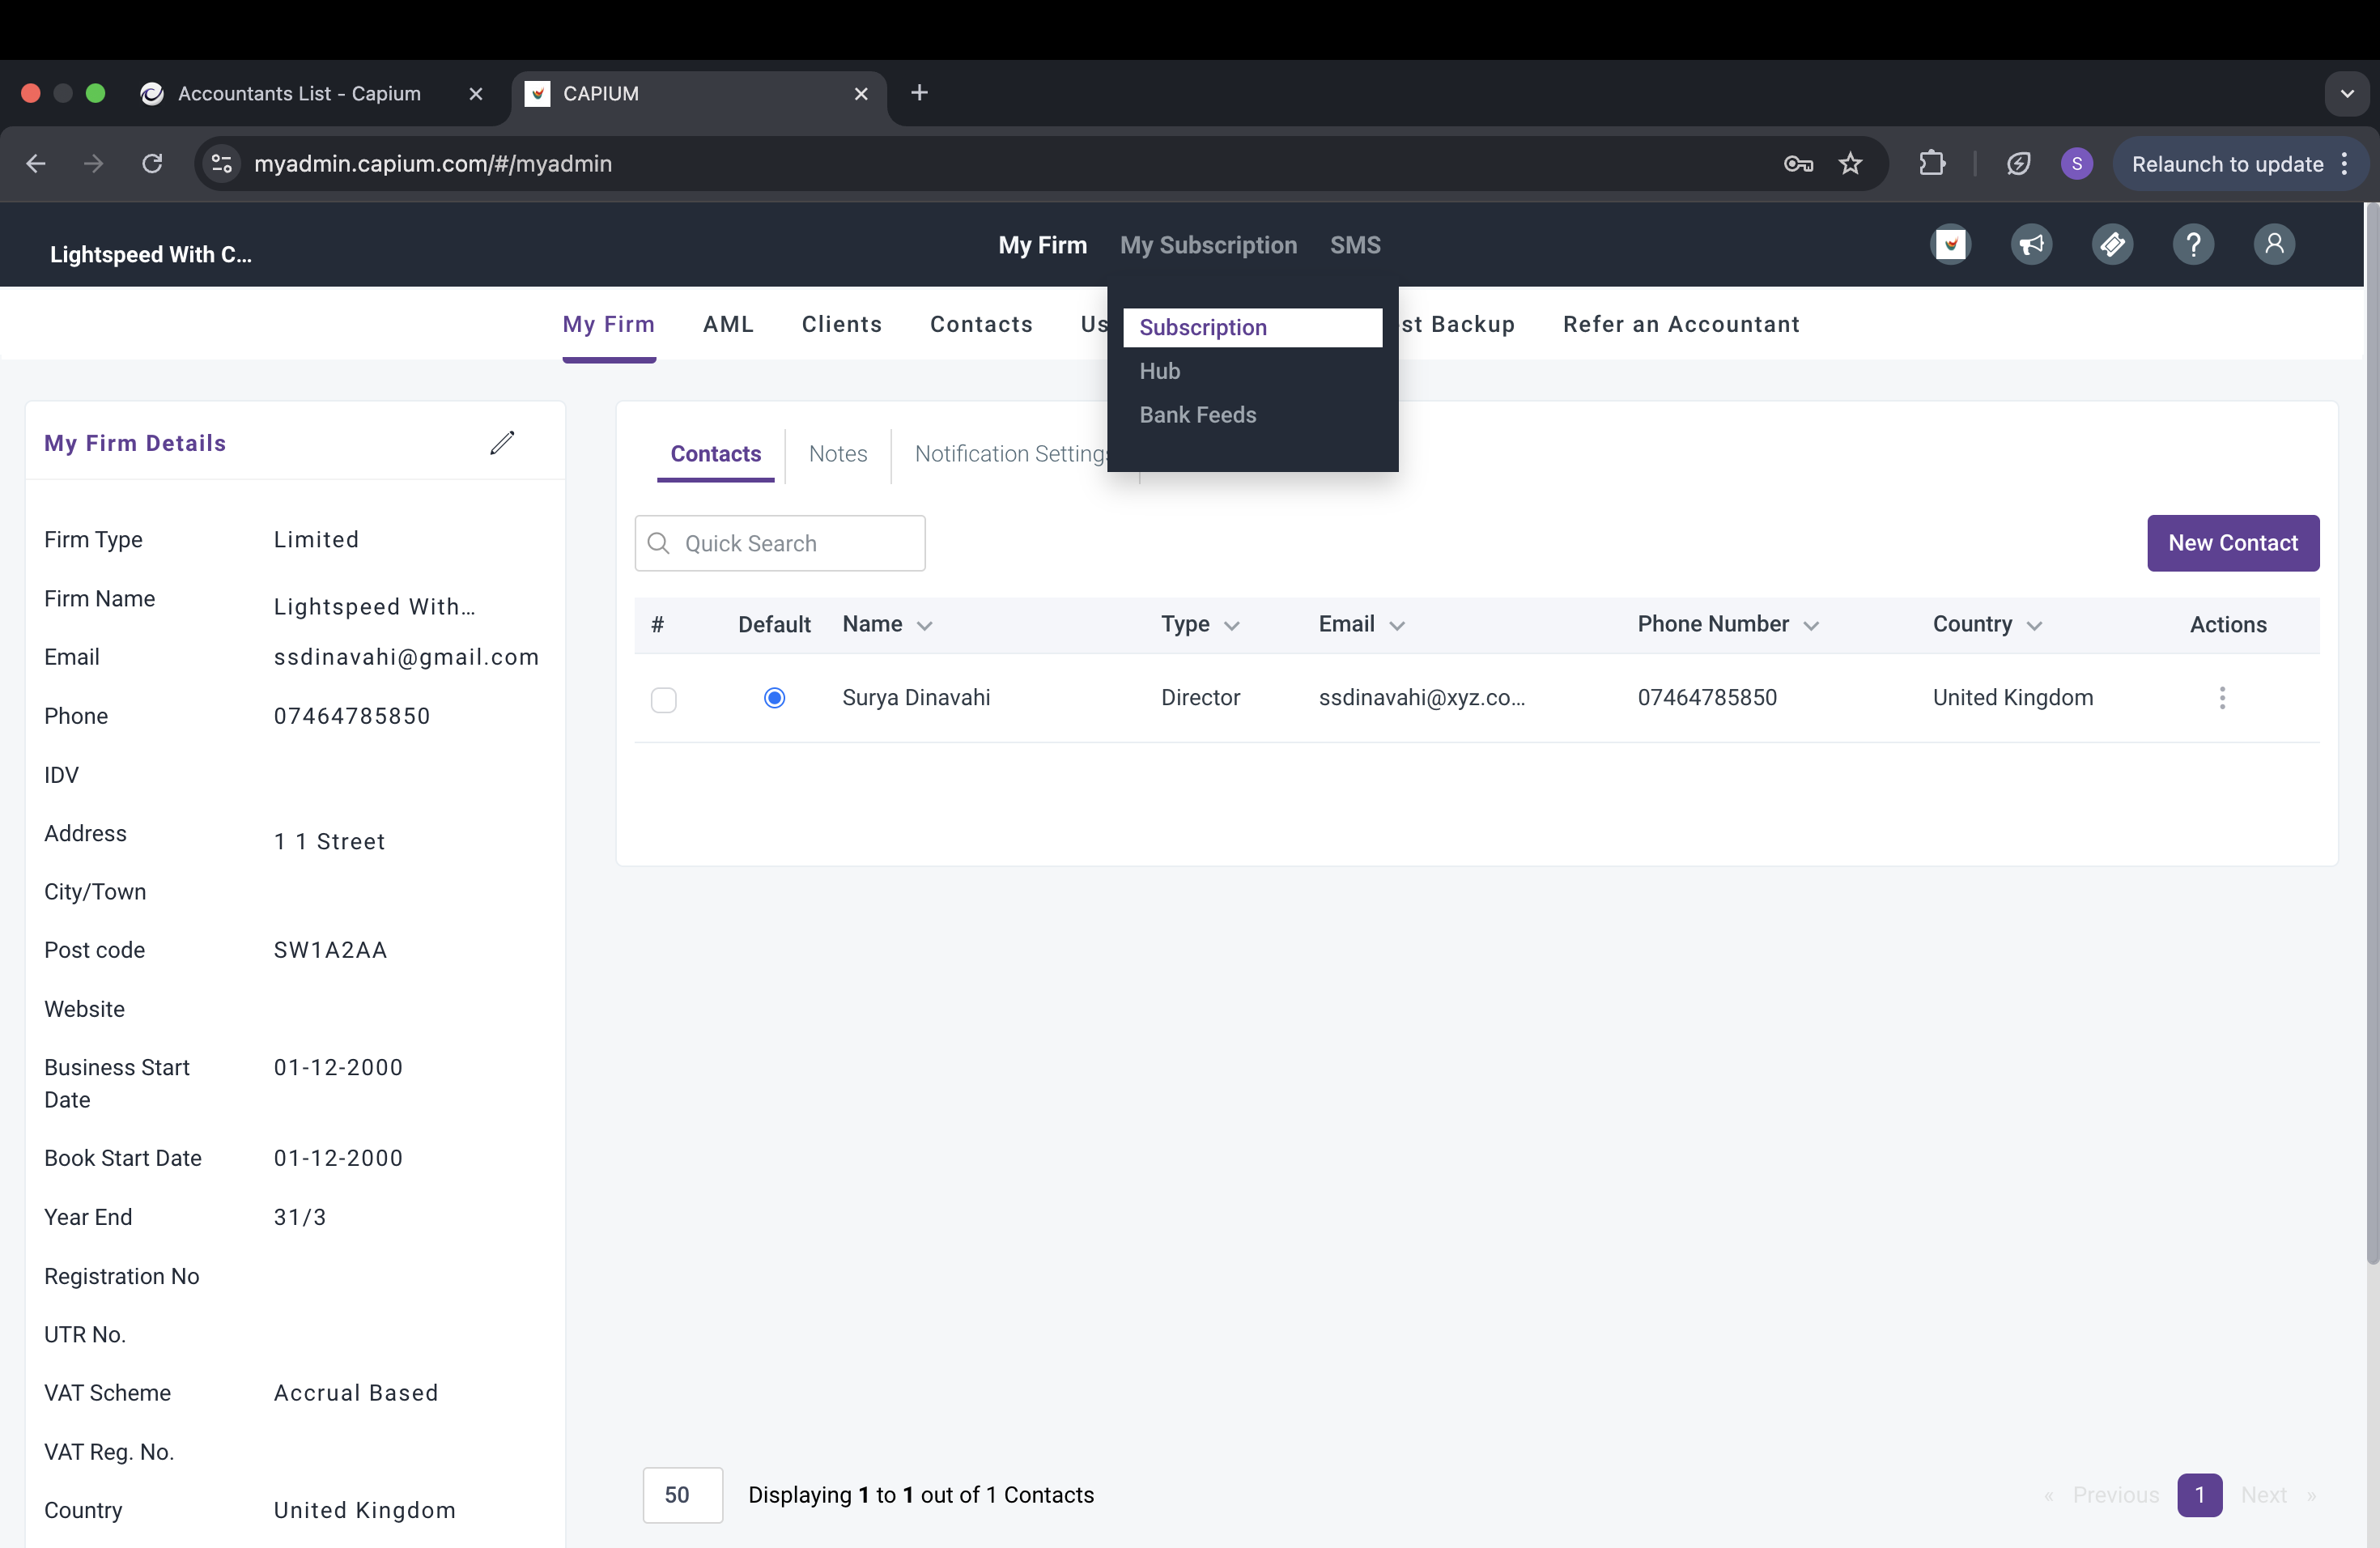
Task: Click the ticket icon in the header
Action: (x=2112, y=245)
